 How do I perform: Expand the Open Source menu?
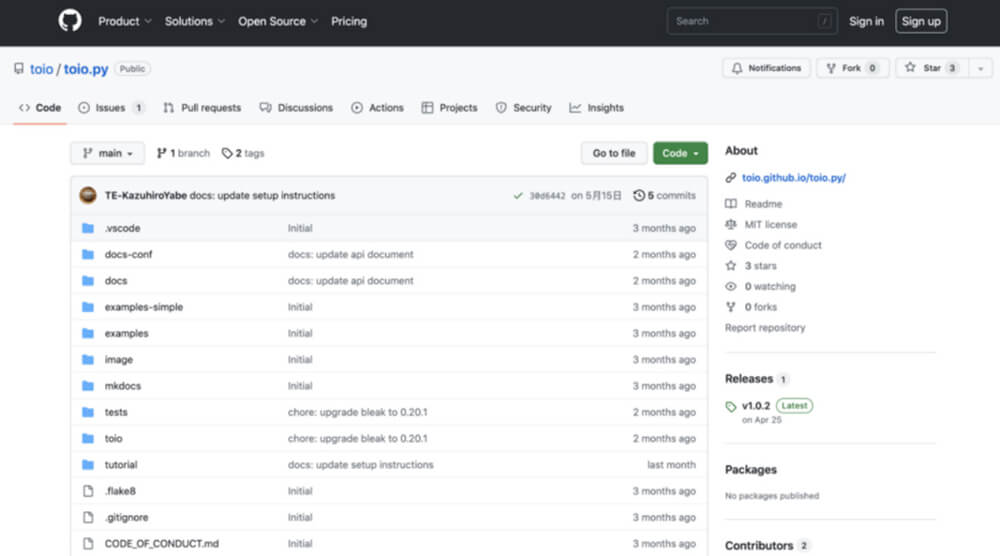point(277,21)
